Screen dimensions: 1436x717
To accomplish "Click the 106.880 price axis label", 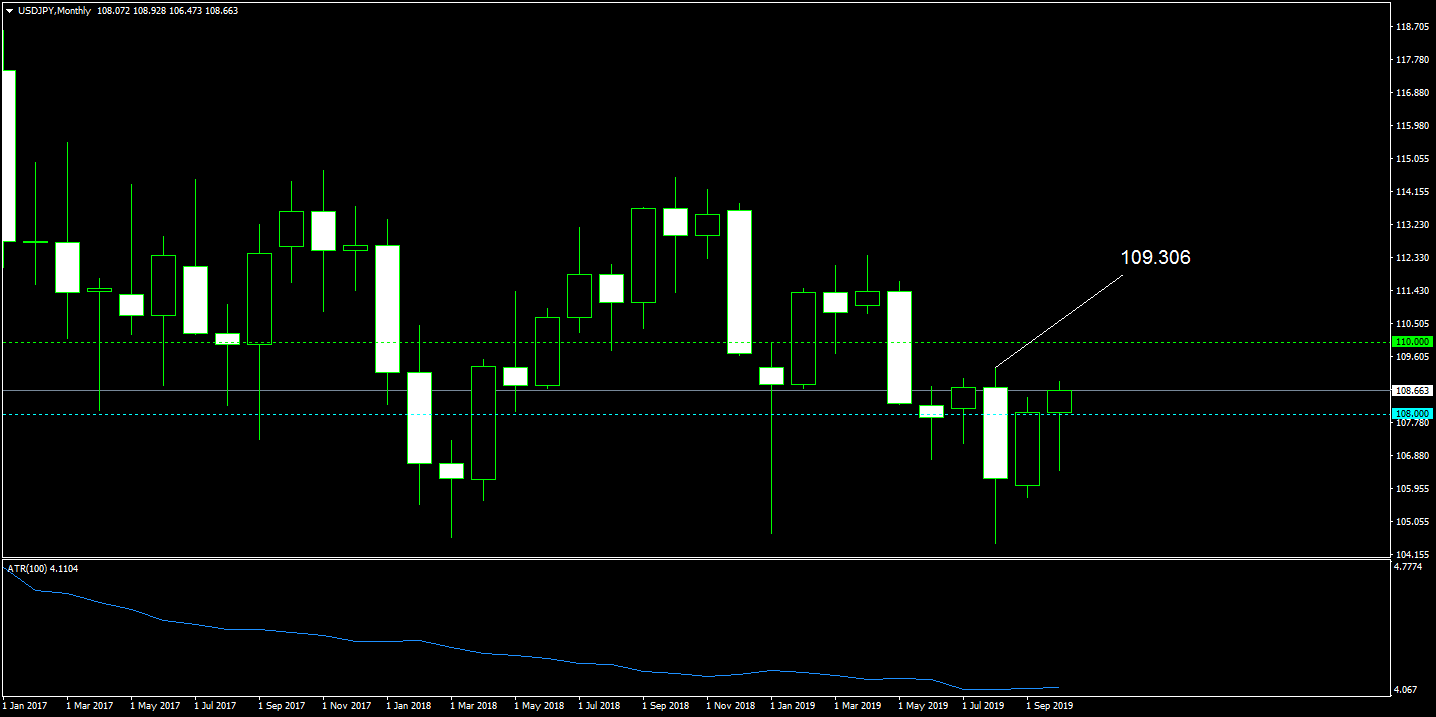I will pos(1411,456).
